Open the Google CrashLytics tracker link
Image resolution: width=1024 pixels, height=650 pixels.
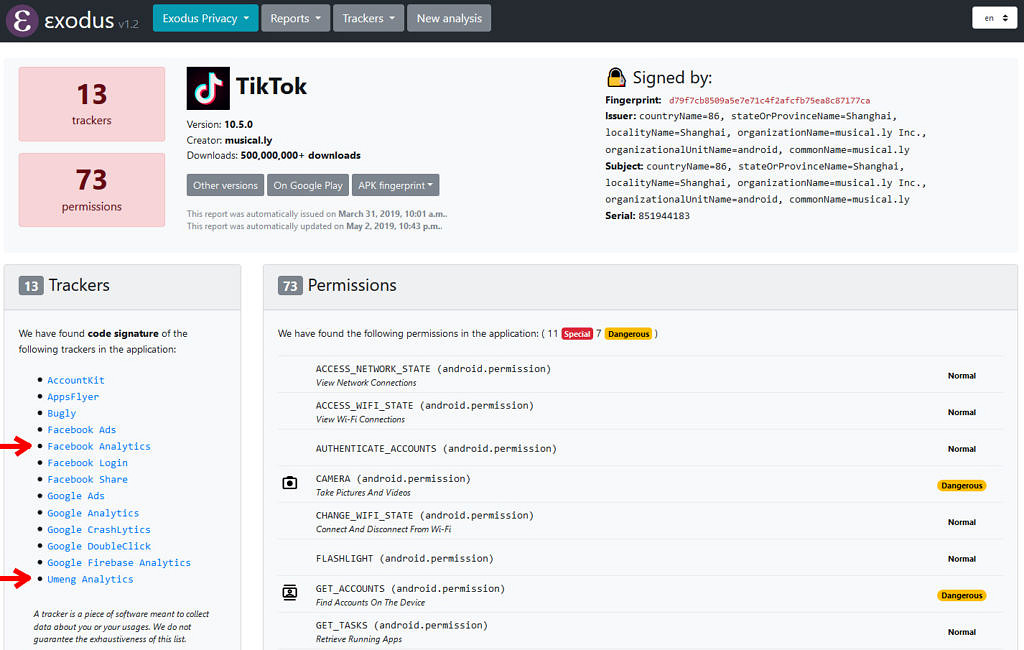99,530
